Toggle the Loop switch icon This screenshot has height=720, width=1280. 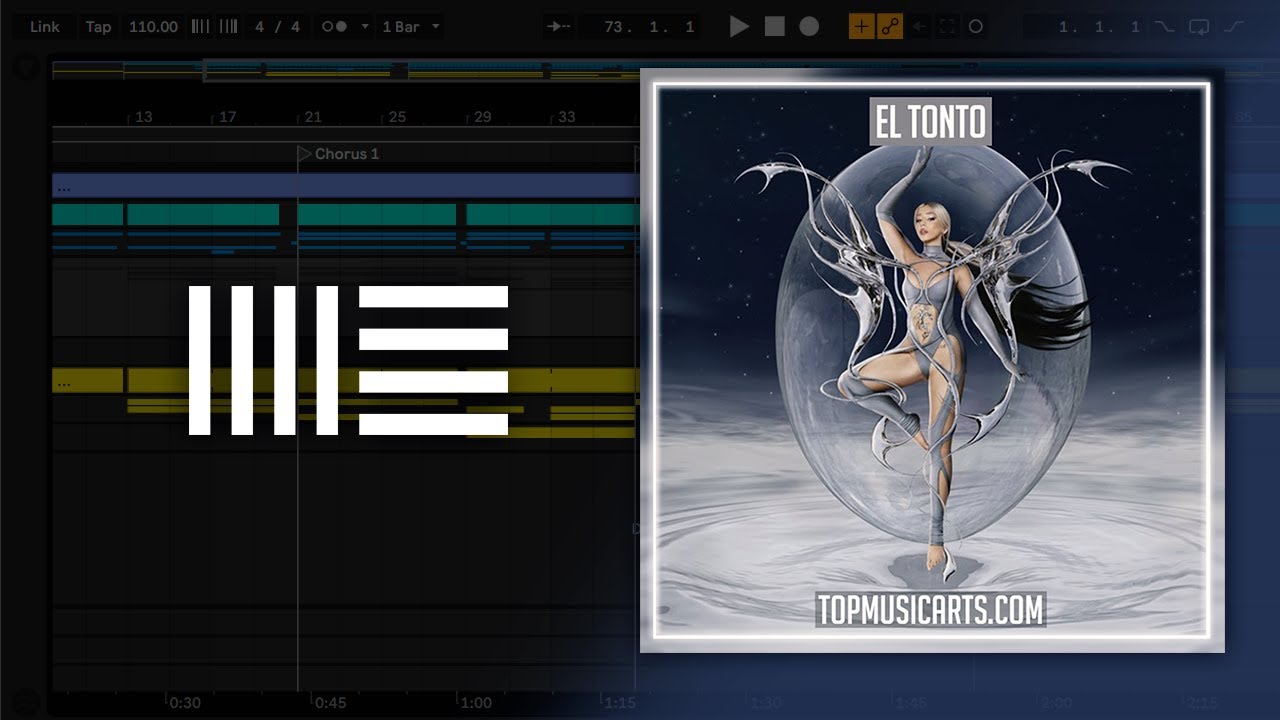[x=1199, y=27]
